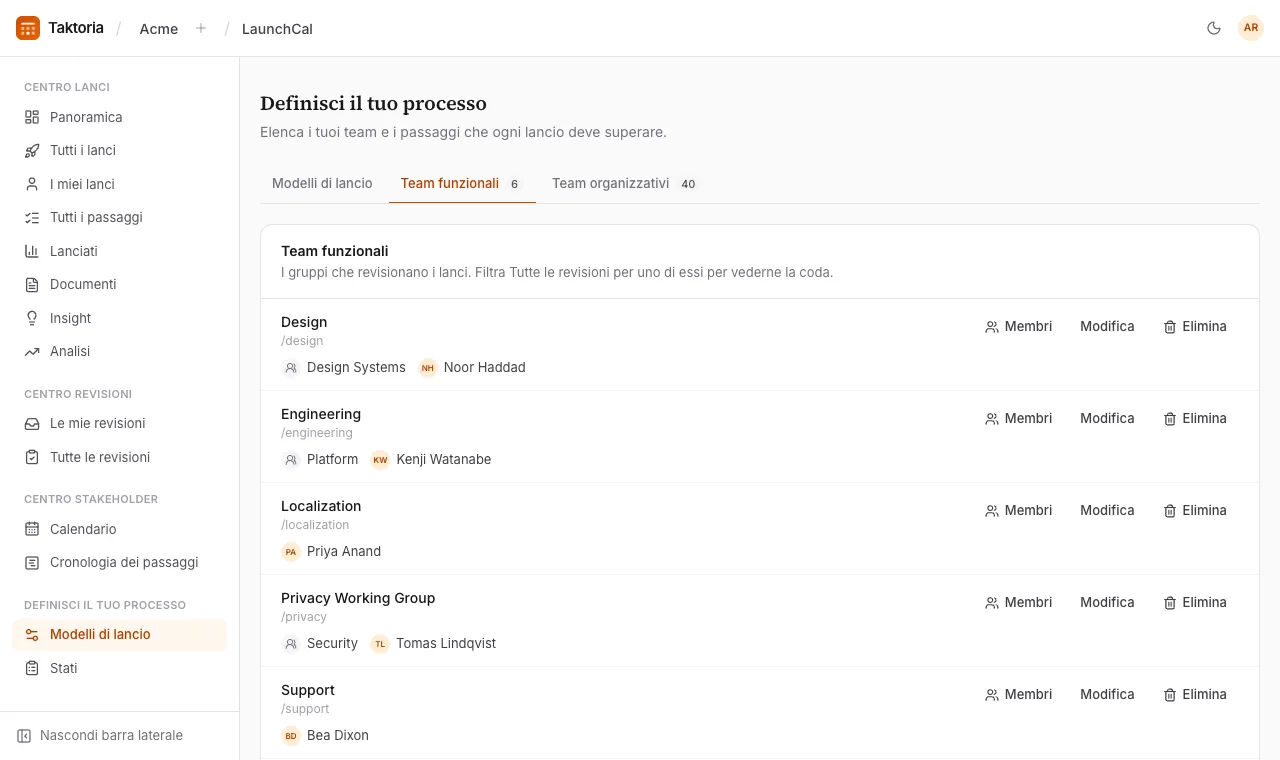This screenshot has width=1280, height=760.
Task: Open Membri for Design team
Action: [x=1018, y=326]
